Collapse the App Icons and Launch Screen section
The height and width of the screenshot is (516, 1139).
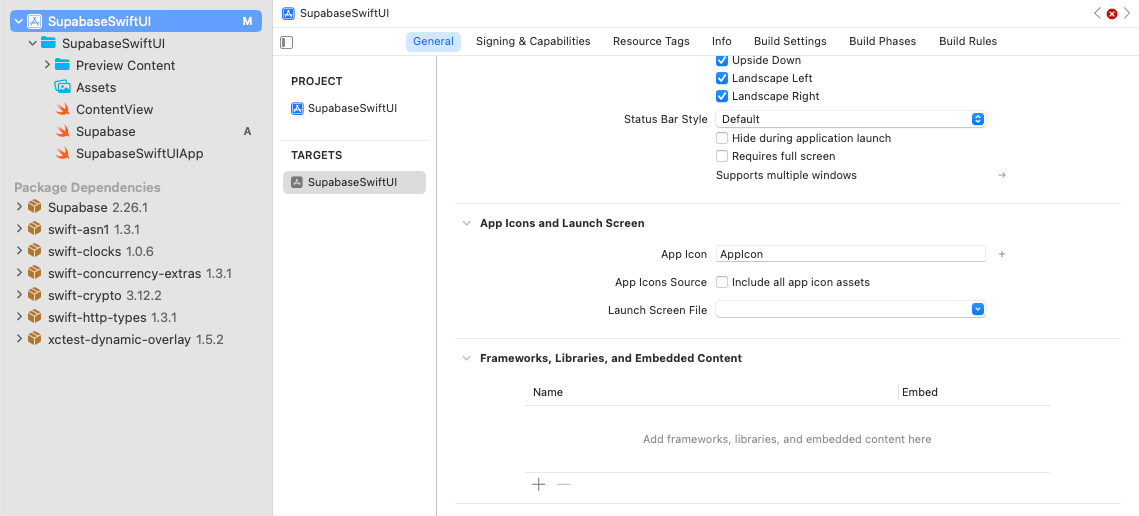(x=466, y=223)
